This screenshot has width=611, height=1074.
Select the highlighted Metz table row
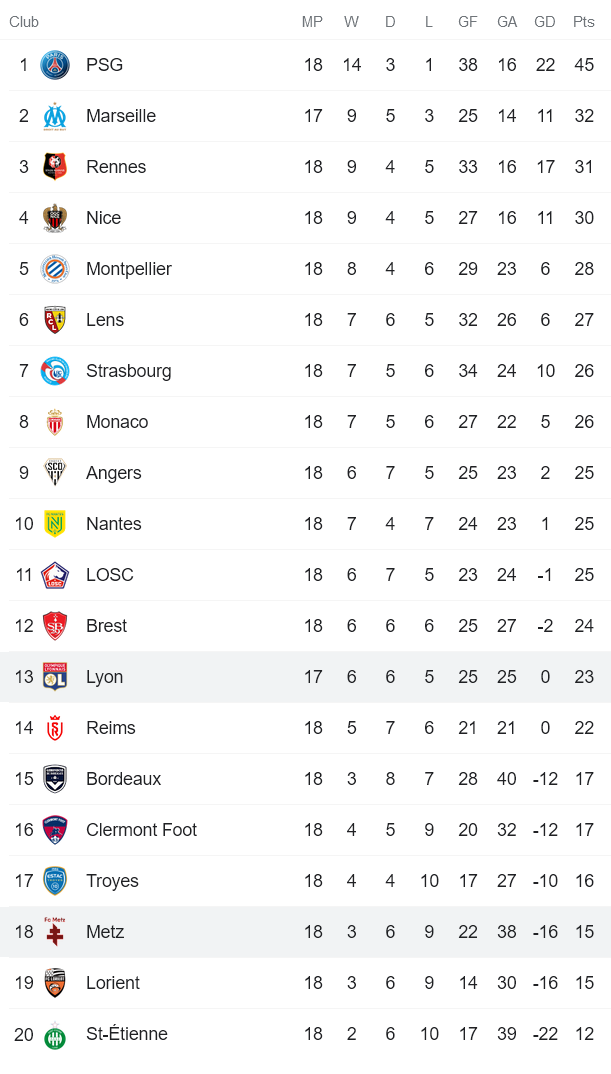point(305,932)
